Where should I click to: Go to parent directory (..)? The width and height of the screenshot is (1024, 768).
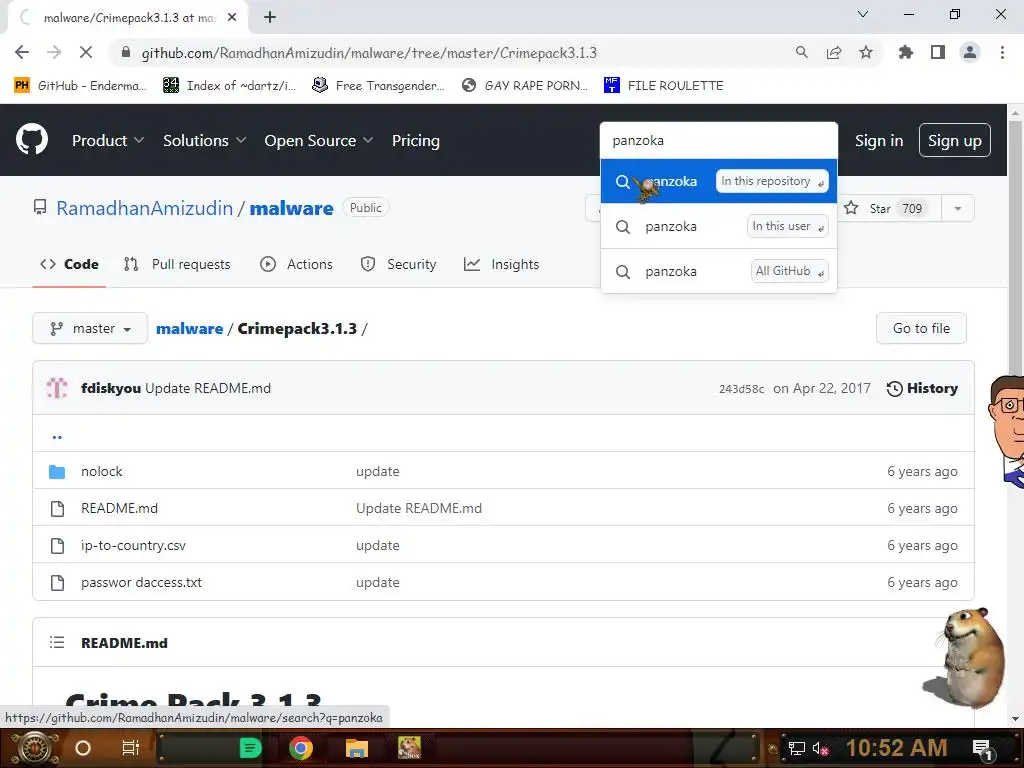(x=57, y=435)
